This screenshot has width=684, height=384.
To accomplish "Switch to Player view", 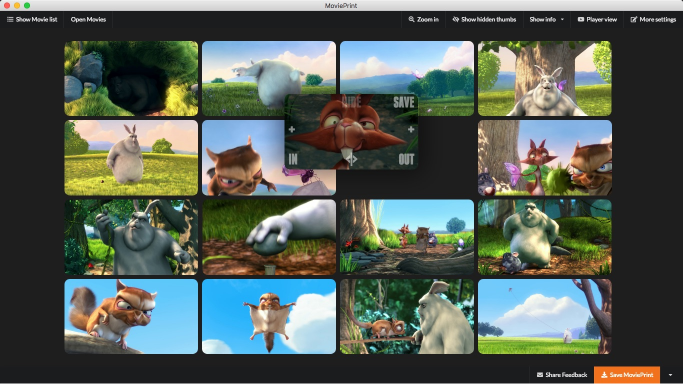I will 597,19.
